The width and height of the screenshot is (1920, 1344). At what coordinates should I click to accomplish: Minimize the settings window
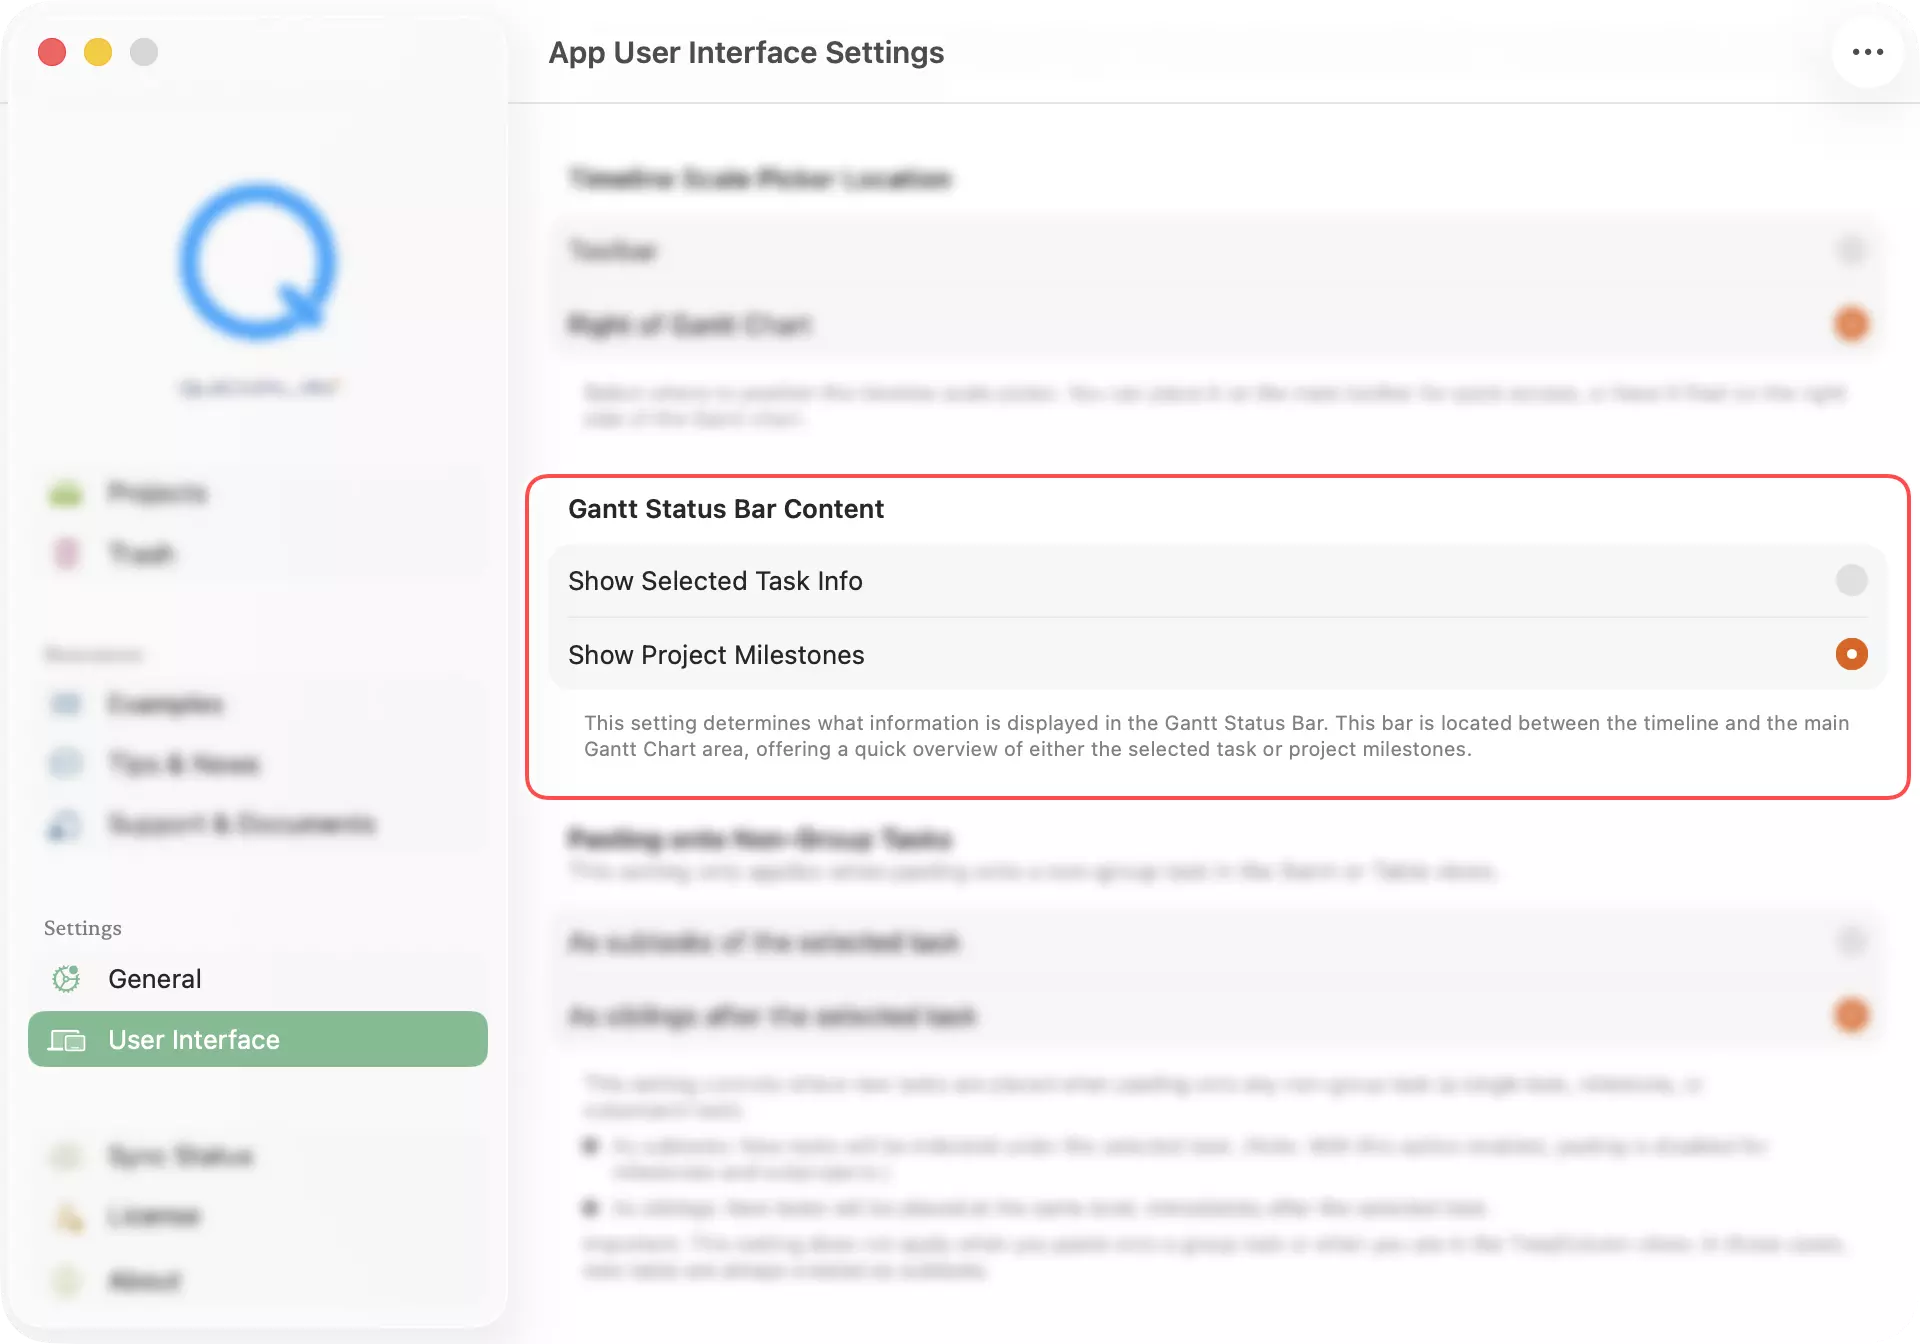[98, 52]
